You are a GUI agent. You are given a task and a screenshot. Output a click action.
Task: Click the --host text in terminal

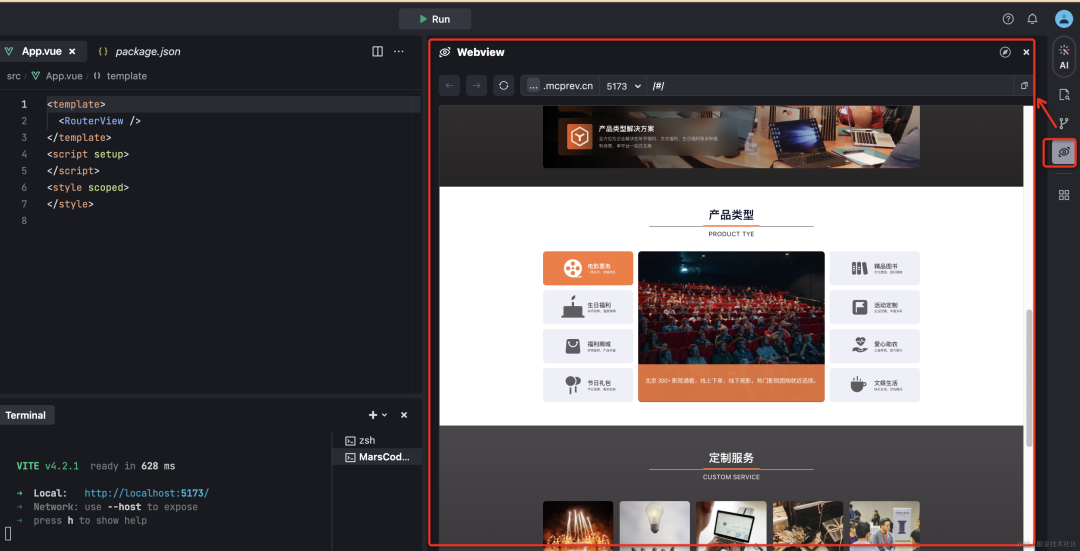pos(125,507)
